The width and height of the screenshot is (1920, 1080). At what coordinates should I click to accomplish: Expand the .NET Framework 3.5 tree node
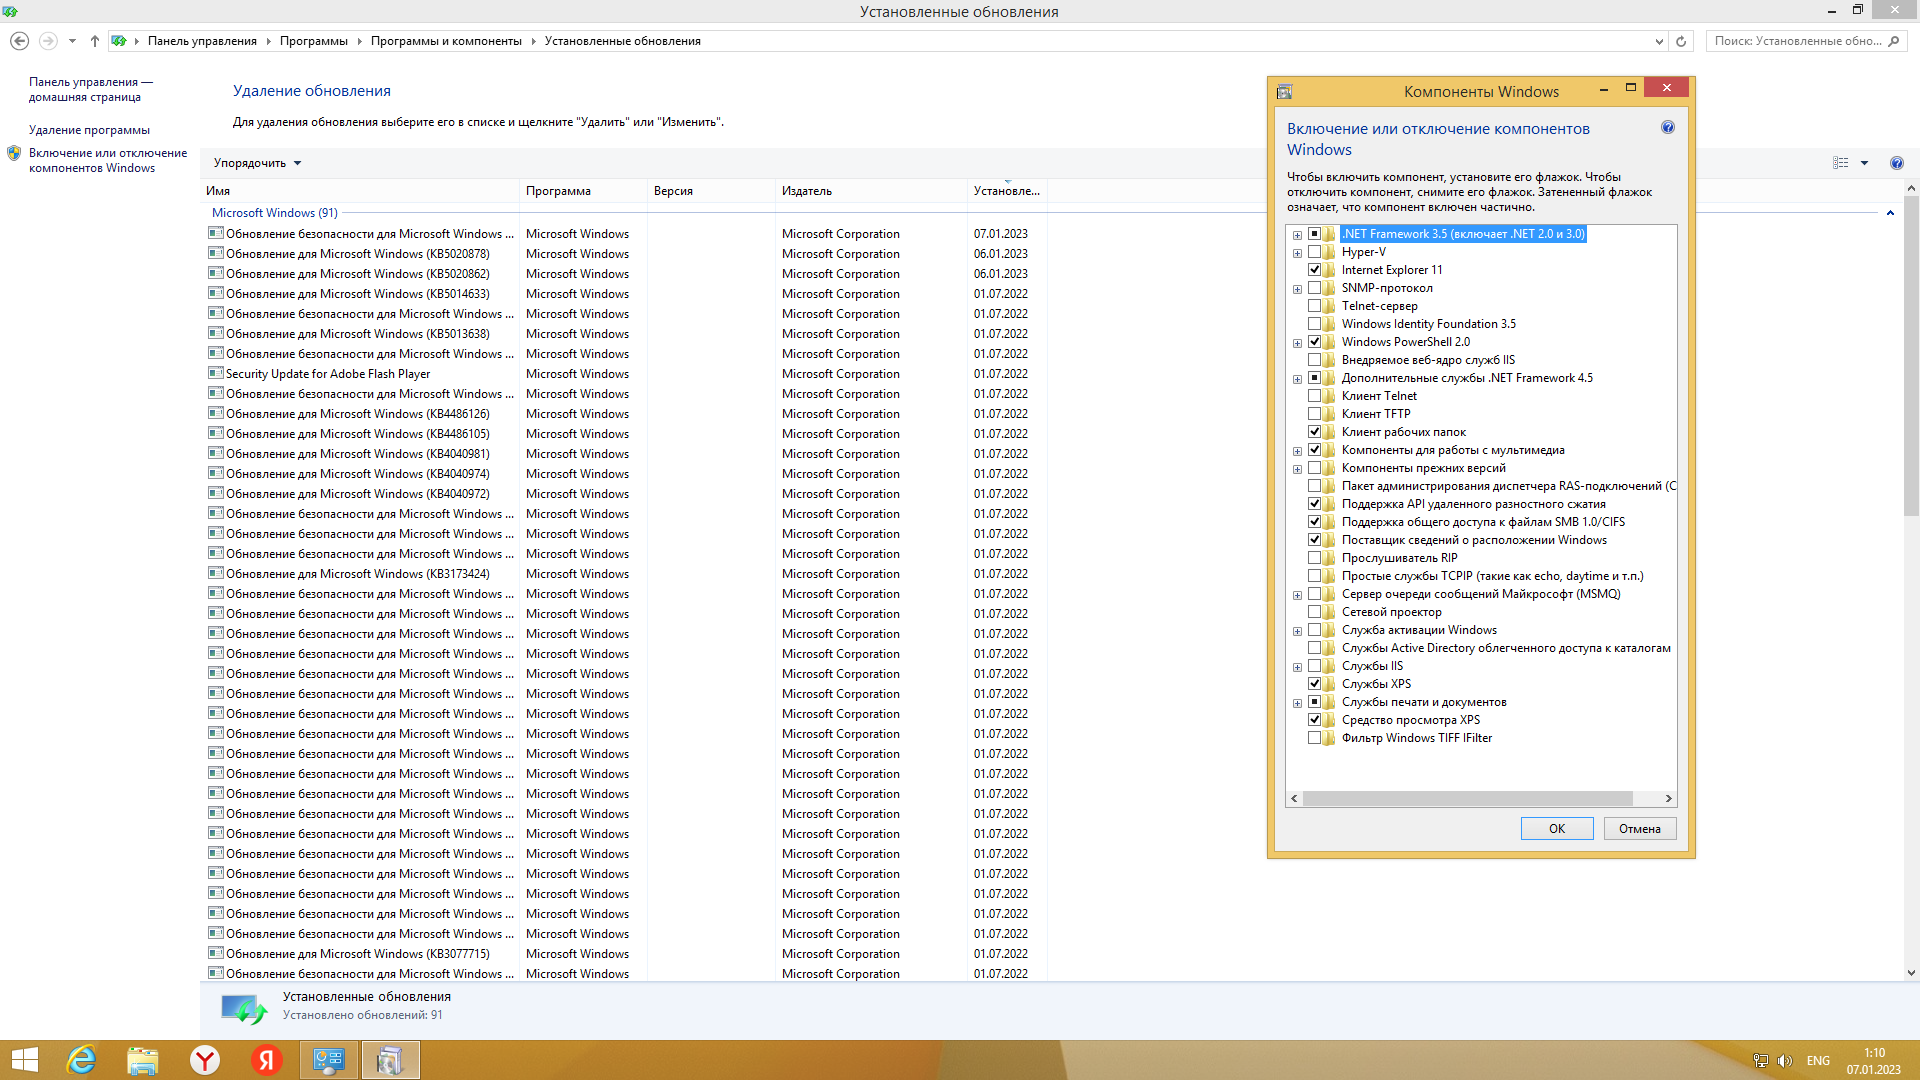pyautogui.click(x=1297, y=235)
